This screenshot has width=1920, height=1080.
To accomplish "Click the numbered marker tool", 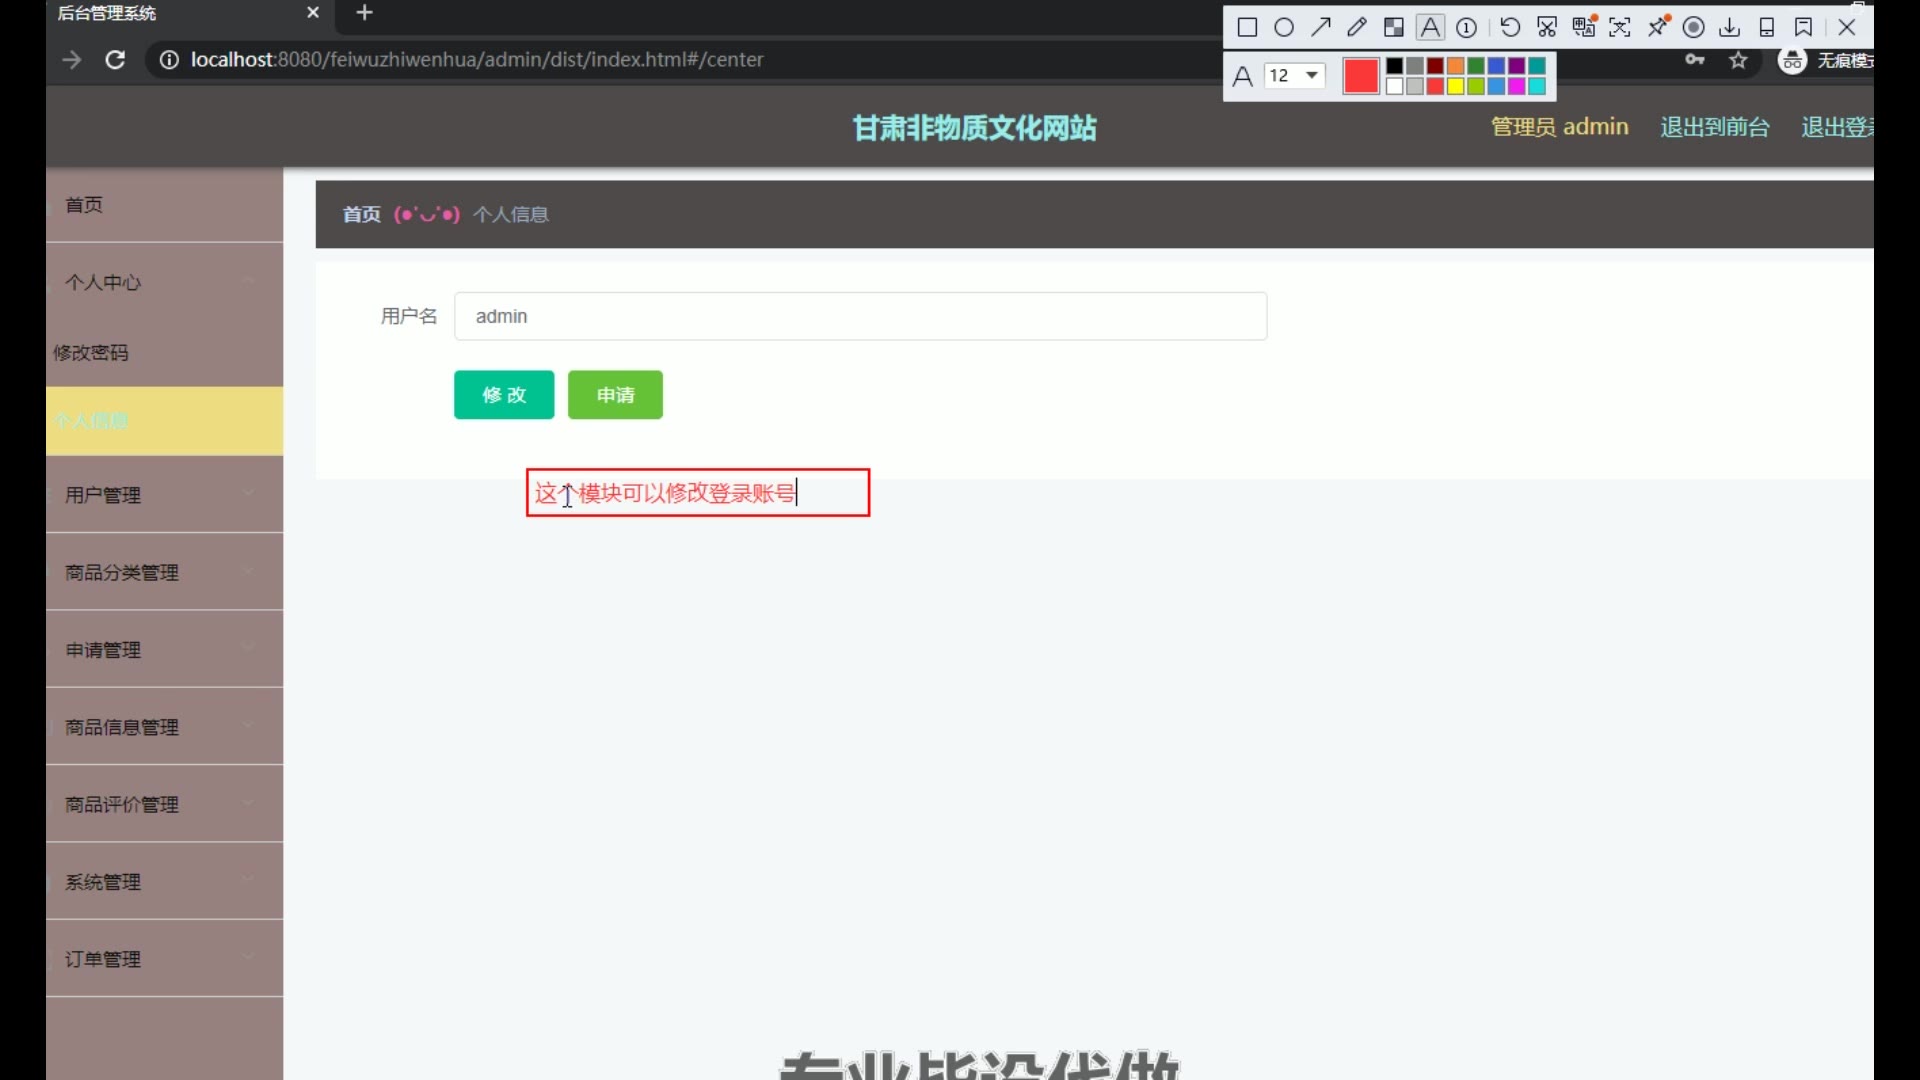I will (x=1467, y=27).
